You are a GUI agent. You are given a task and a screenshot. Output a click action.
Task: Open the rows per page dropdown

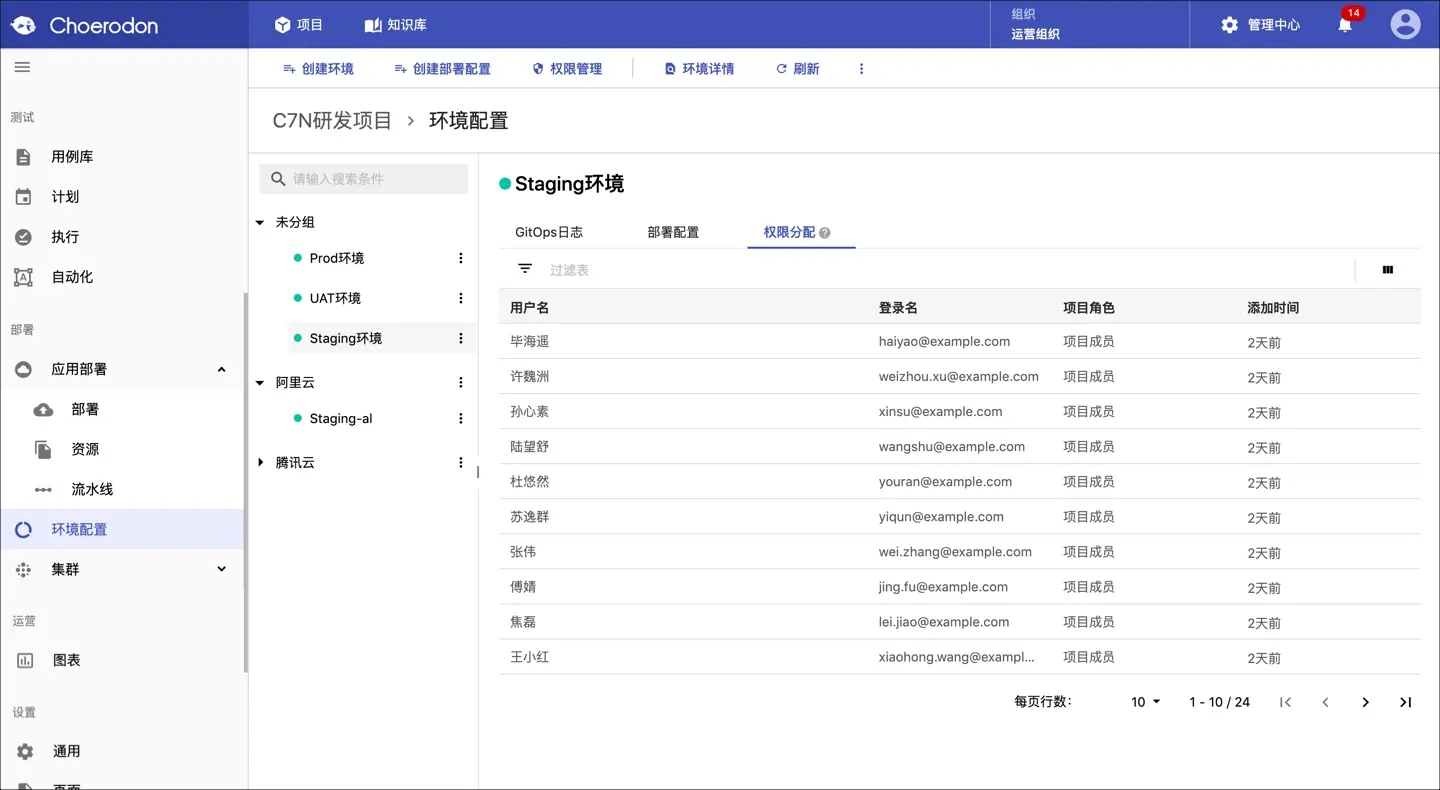point(1146,702)
